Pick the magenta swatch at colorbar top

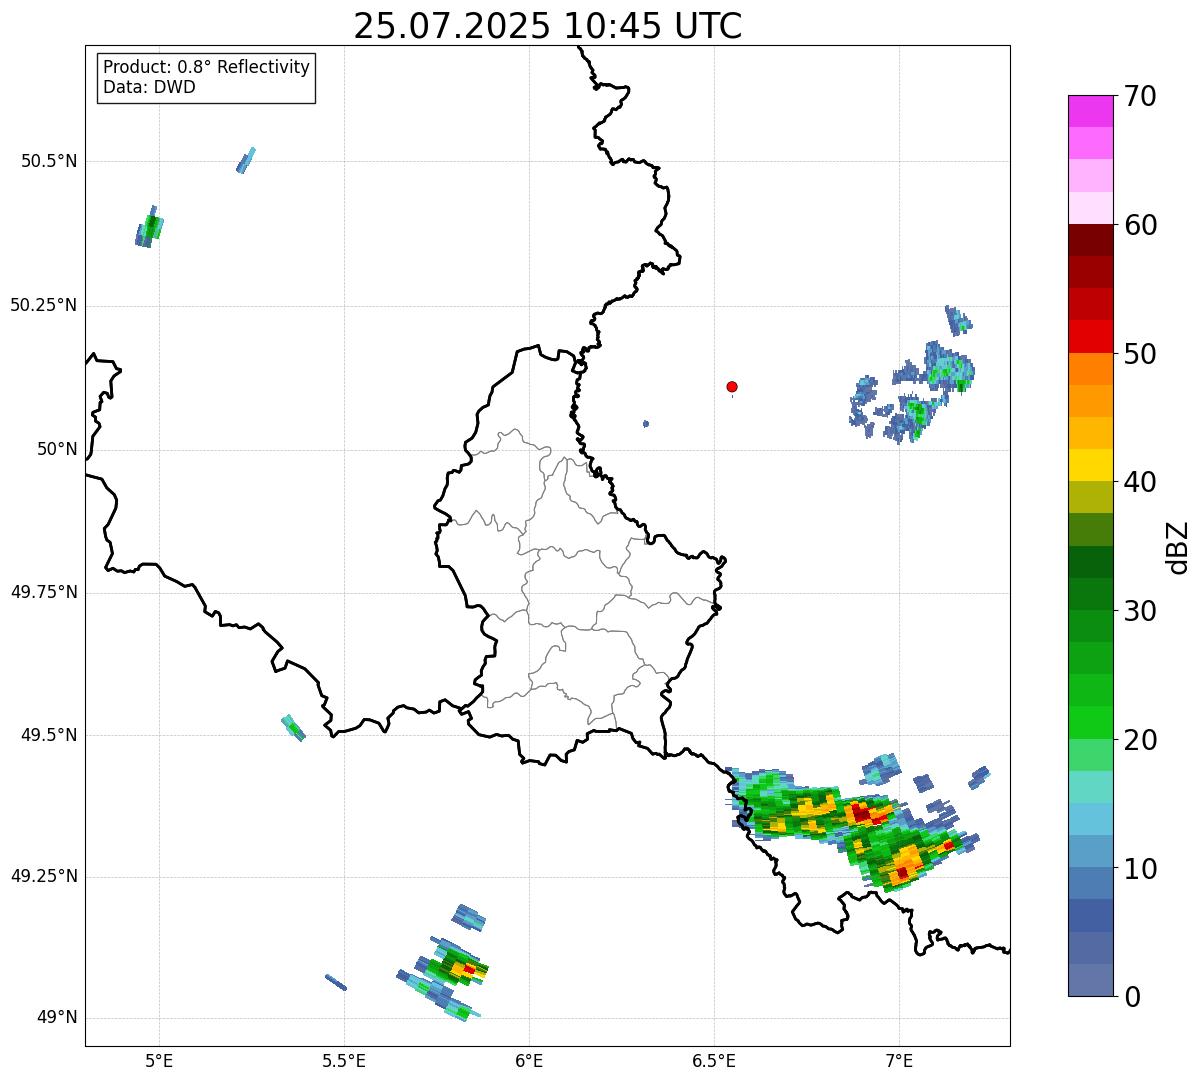(1090, 111)
